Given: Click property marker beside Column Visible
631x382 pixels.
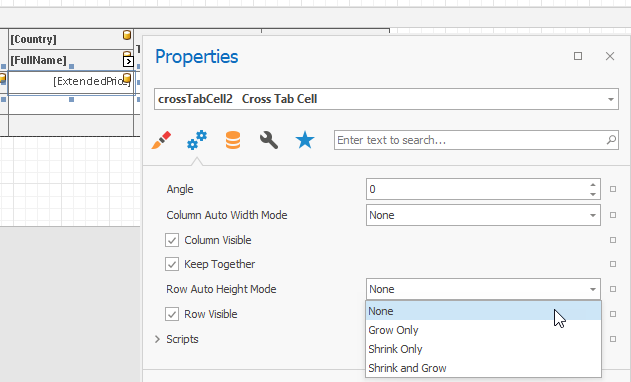Looking at the screenshot, I should [x=613, y=240].
